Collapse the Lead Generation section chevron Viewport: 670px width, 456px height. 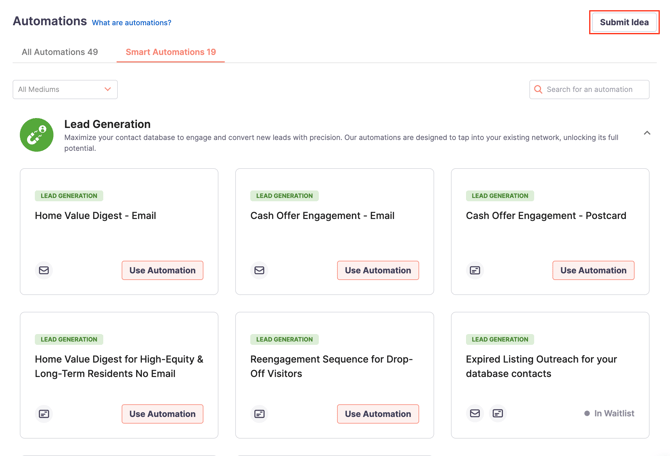tap(647, 133)
